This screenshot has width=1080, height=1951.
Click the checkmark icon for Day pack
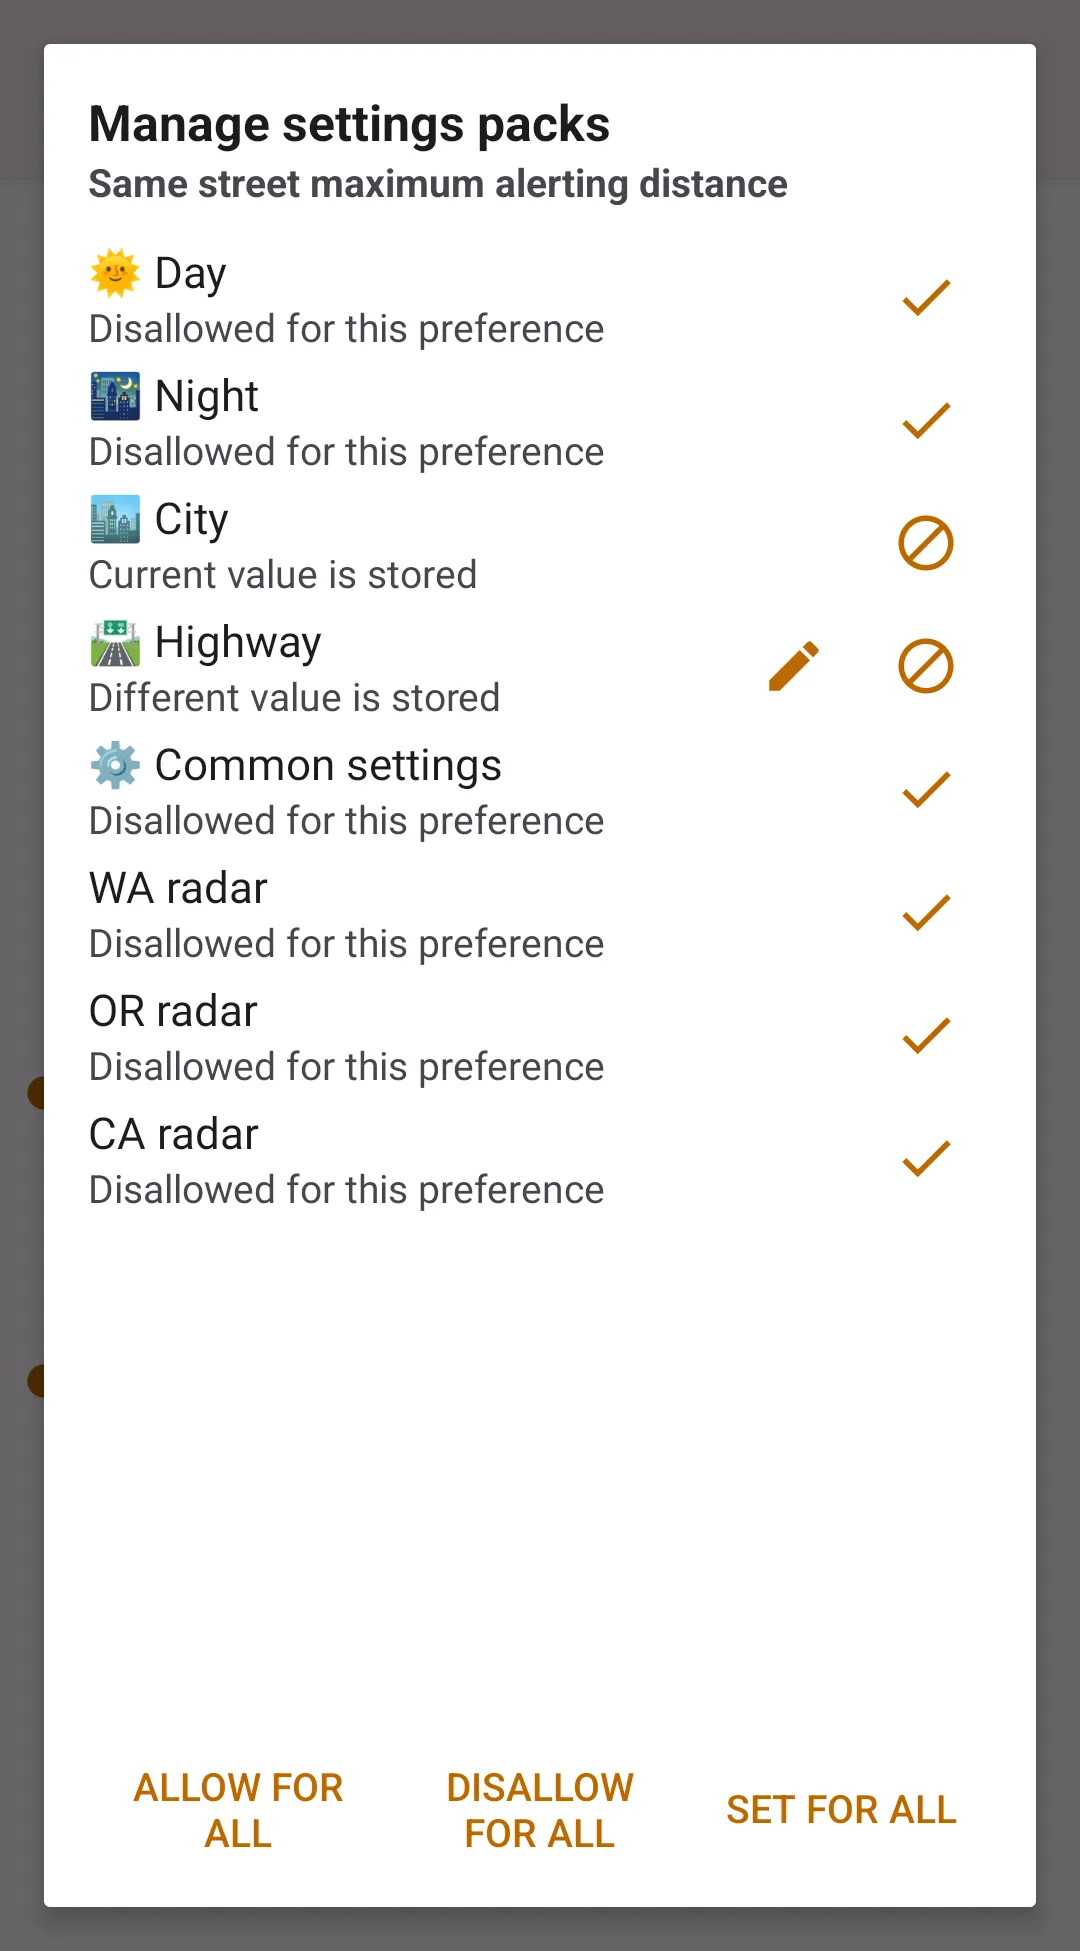pos(926,298)
